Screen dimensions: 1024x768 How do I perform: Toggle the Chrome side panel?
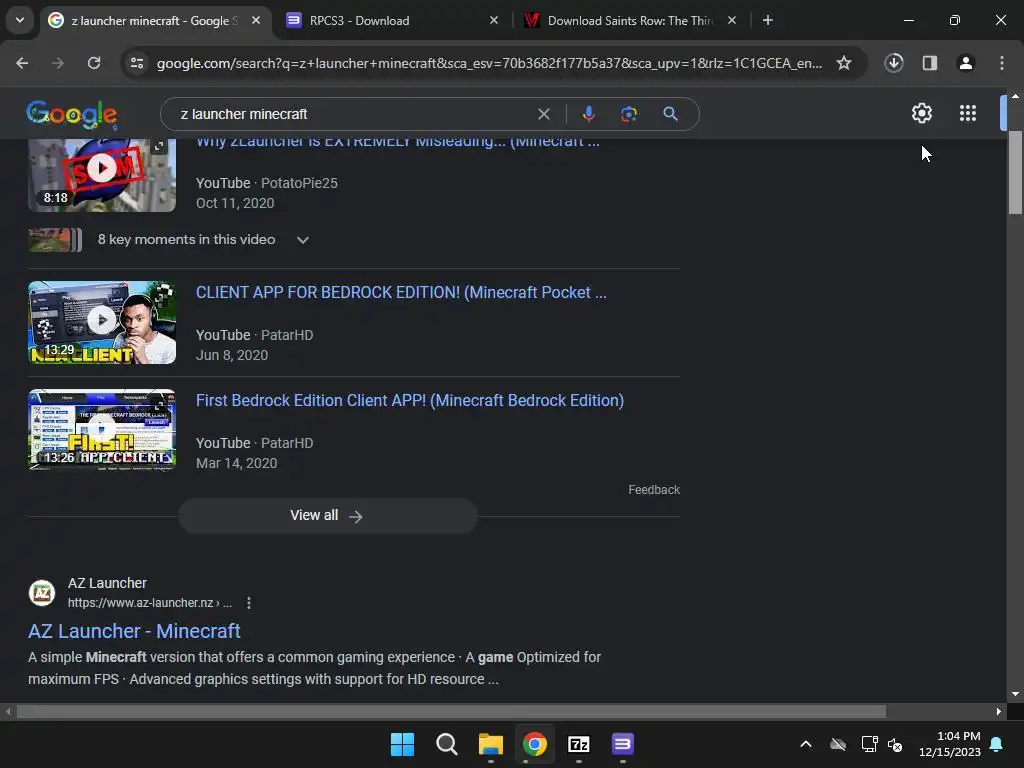(x=930, y=63)
